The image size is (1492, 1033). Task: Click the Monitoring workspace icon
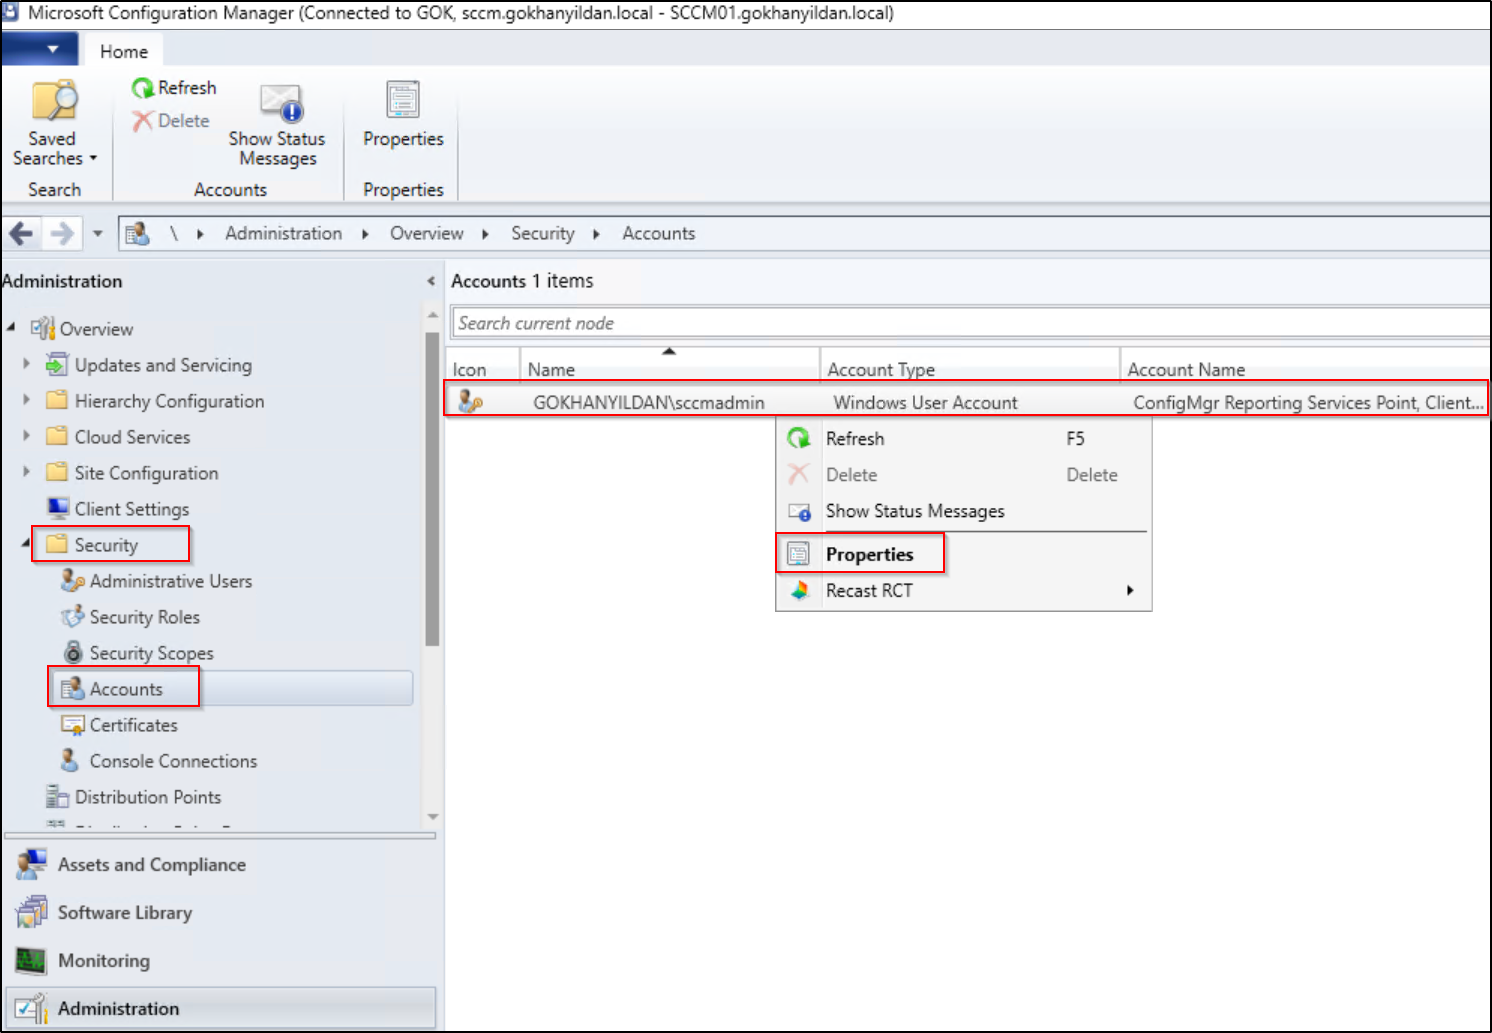tap(31, 960)
